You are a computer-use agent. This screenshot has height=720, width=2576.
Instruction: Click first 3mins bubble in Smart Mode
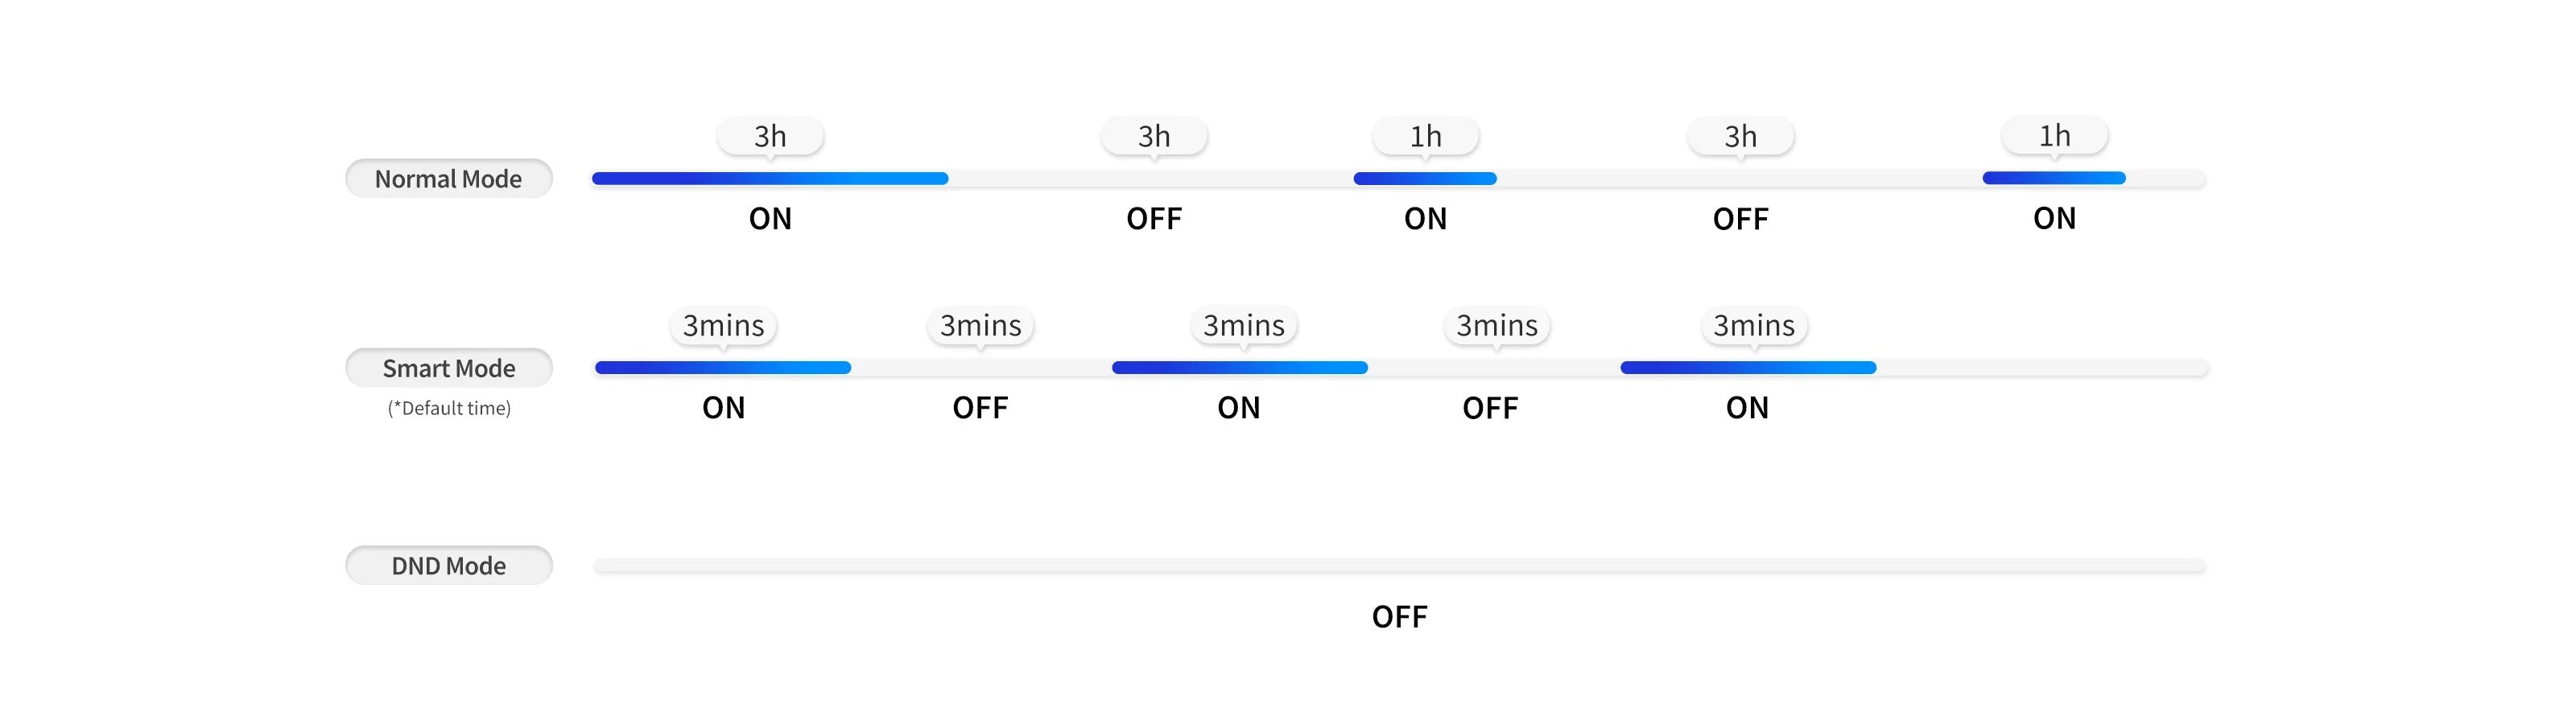click(x=723, y=325)
